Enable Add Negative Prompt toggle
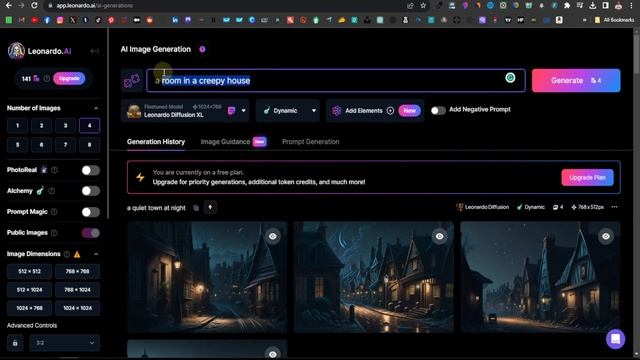This screenshot has height=360, width=640. coord(438,111)
